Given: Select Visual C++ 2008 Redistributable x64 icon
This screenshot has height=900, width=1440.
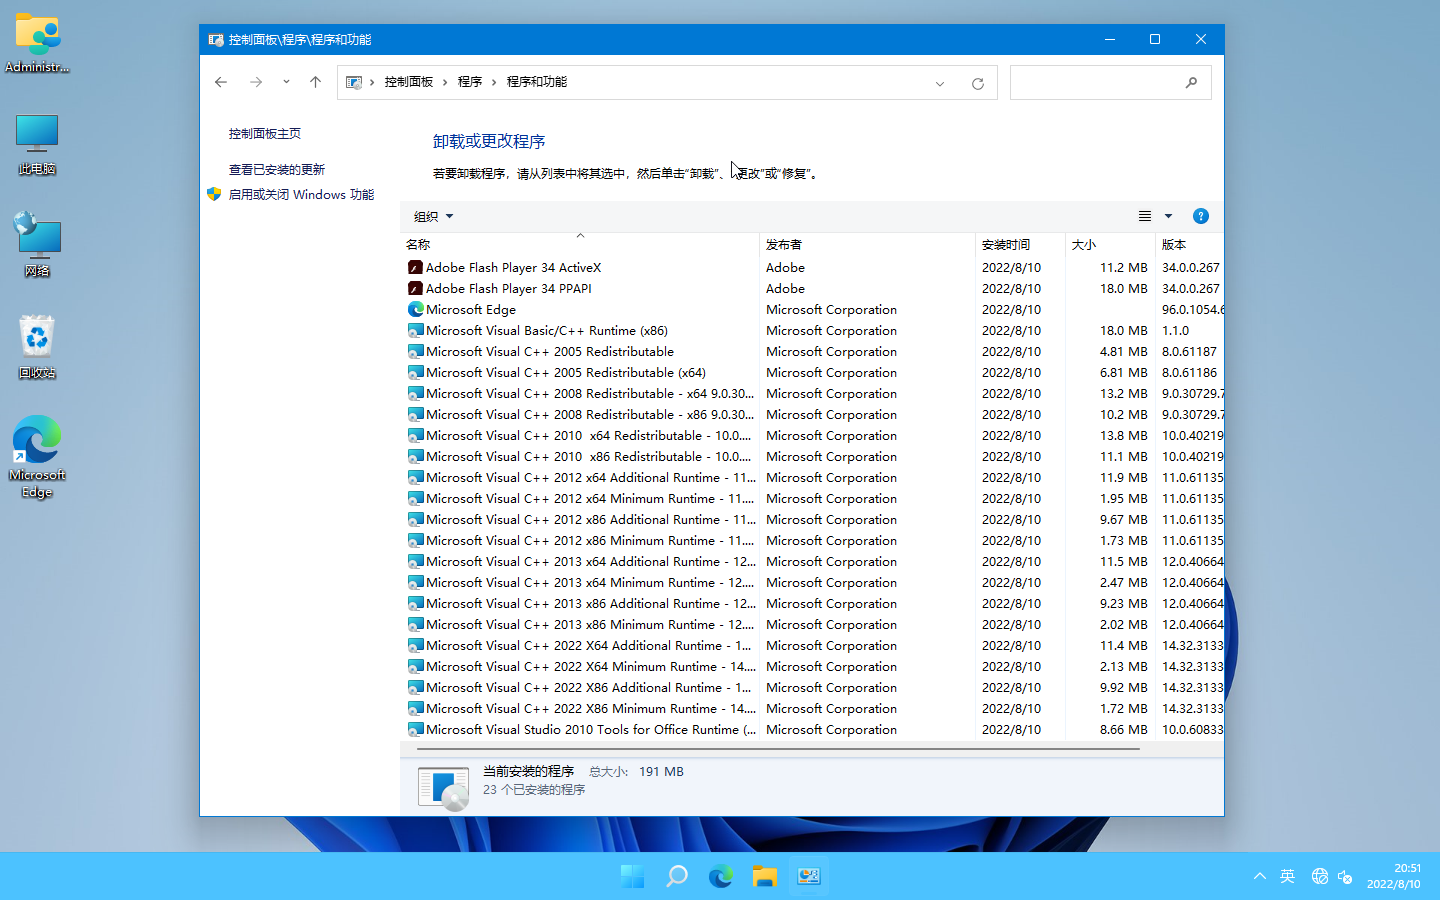Looking at the screenshot, I should tap(415, 394).
